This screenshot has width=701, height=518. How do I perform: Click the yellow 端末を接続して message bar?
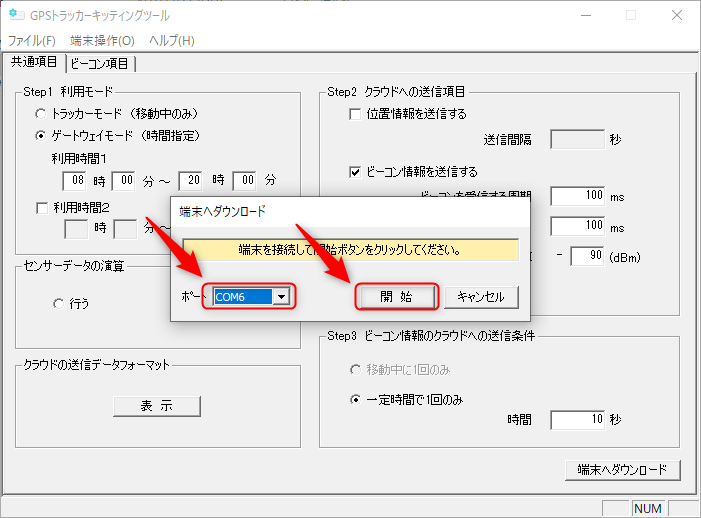(351, 250)
